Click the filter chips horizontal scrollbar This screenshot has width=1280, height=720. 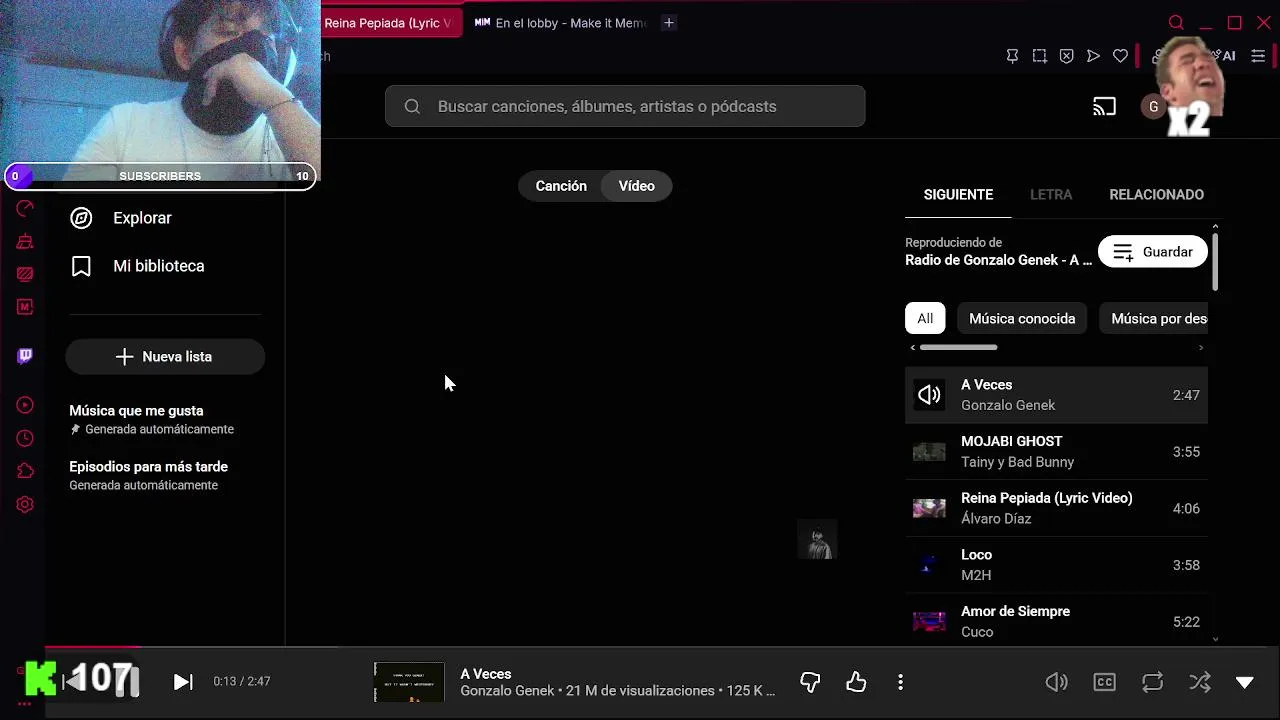point(958,347)
